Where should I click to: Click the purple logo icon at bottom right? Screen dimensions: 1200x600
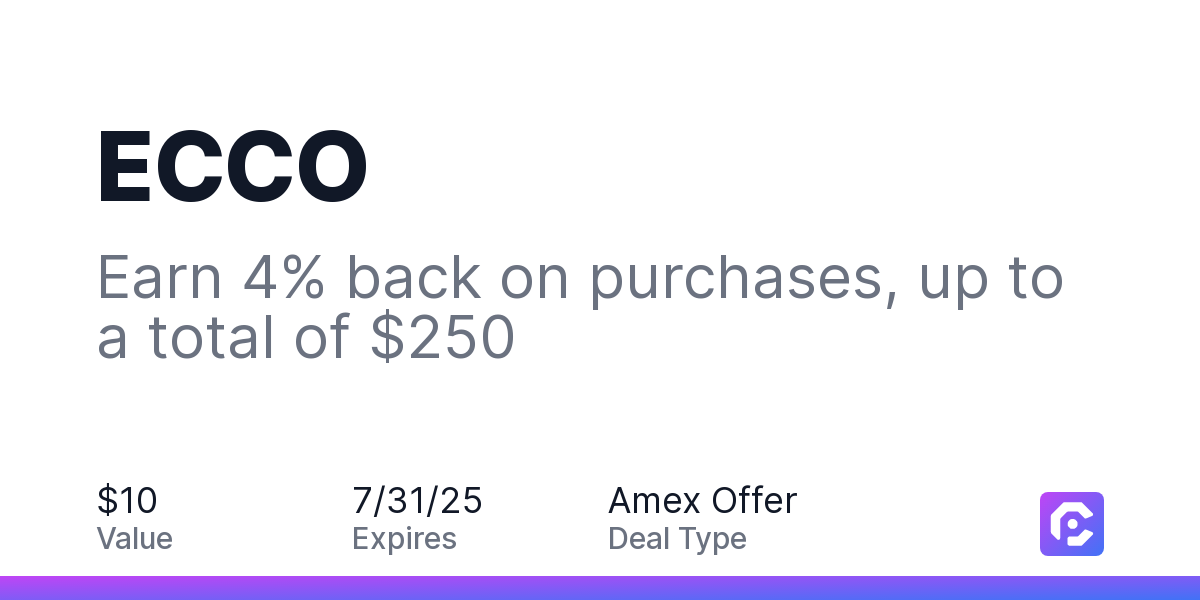point(1072,524)
